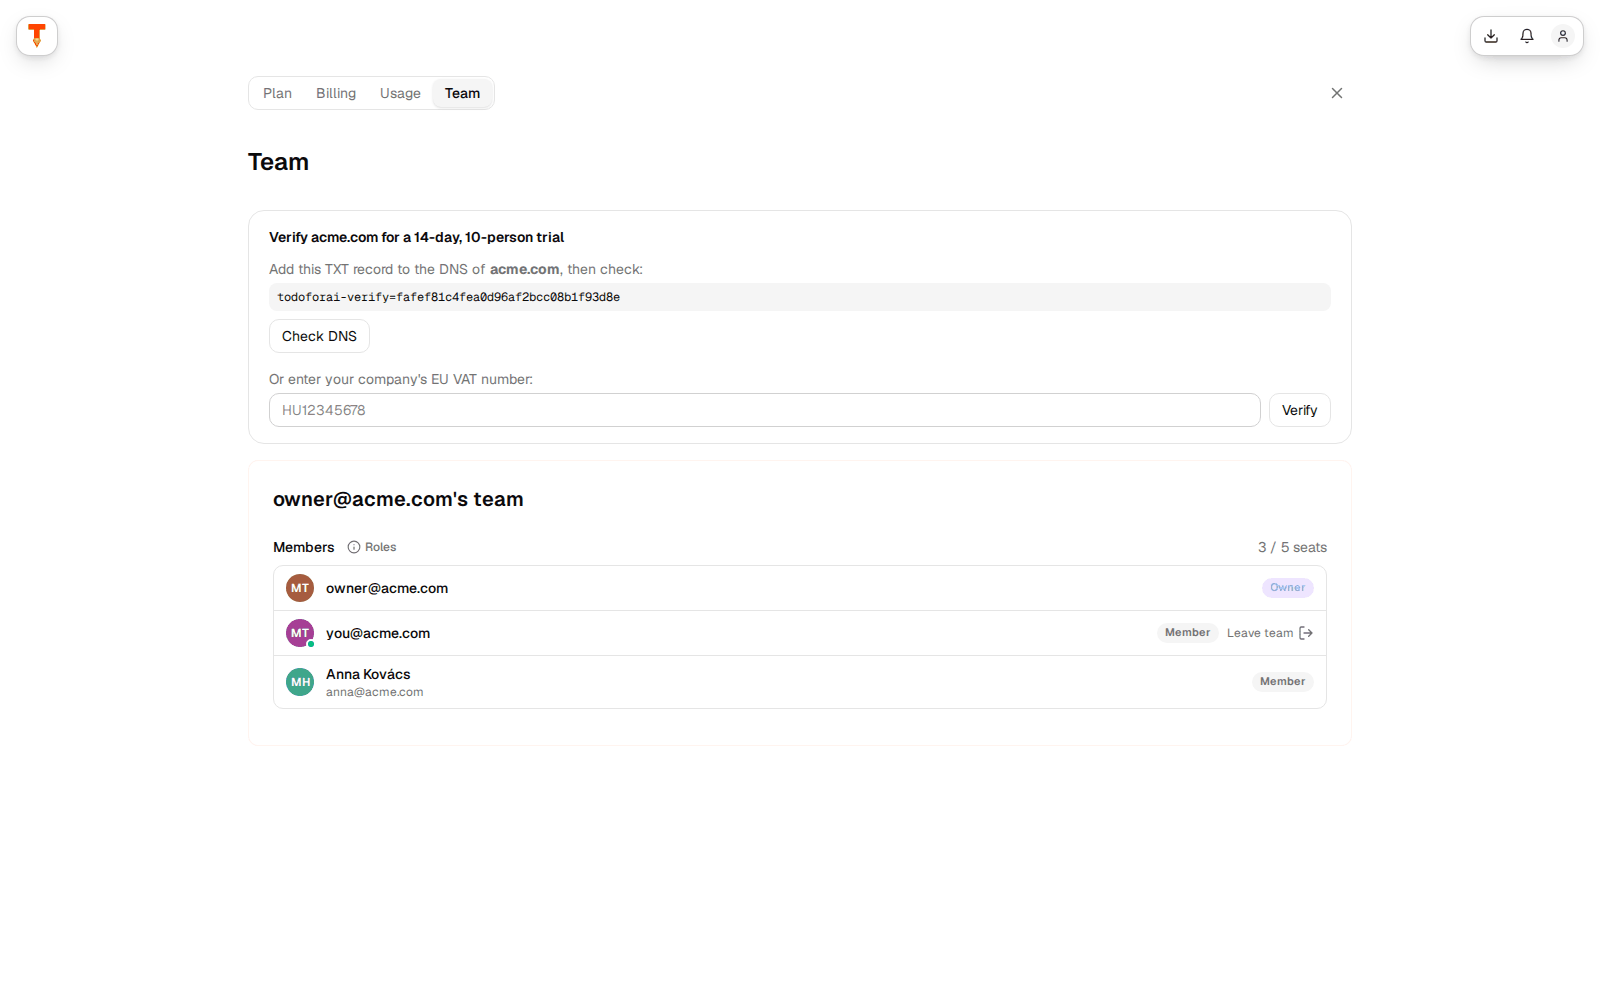Switch to the Plan tab
Image resolution: width=1600 pixels, height=1000 pixels.
coord(278,93)
